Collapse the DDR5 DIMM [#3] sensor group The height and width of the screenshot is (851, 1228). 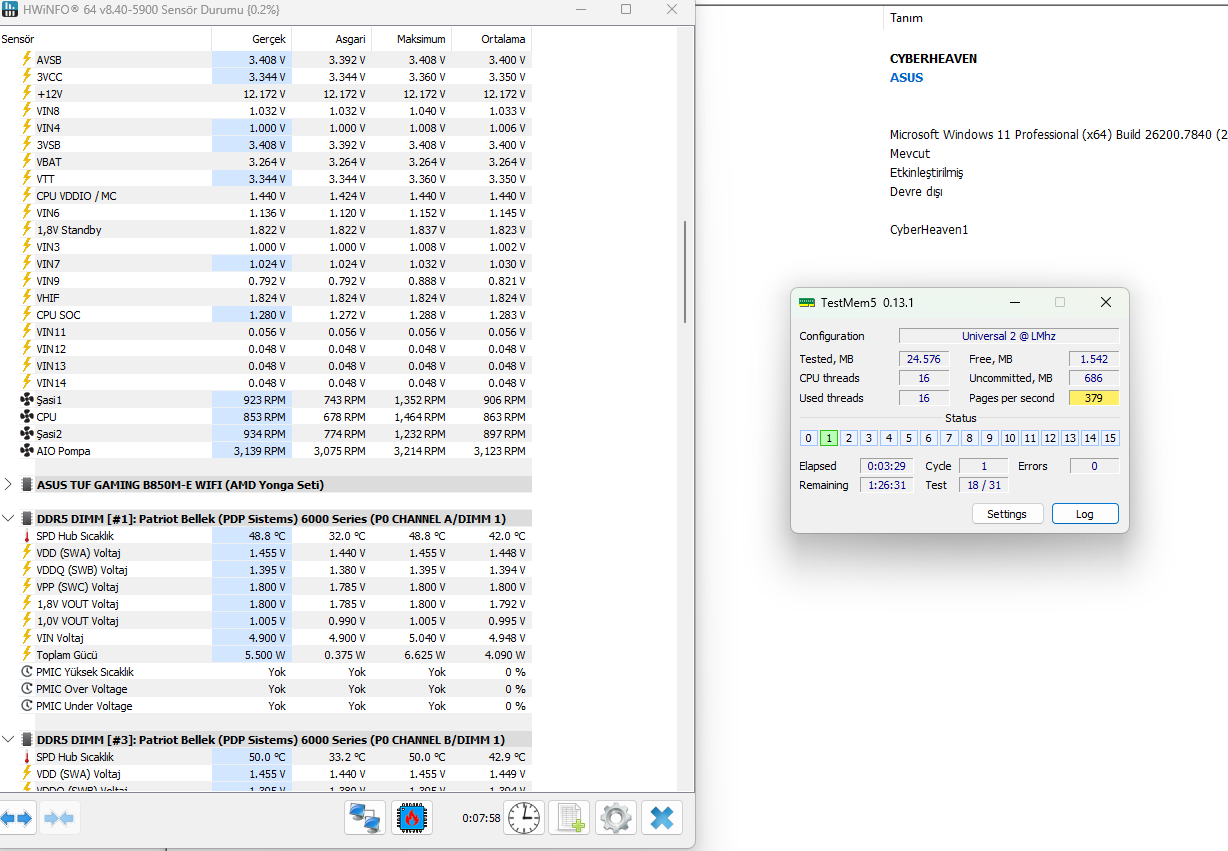(x=8, y=740)
